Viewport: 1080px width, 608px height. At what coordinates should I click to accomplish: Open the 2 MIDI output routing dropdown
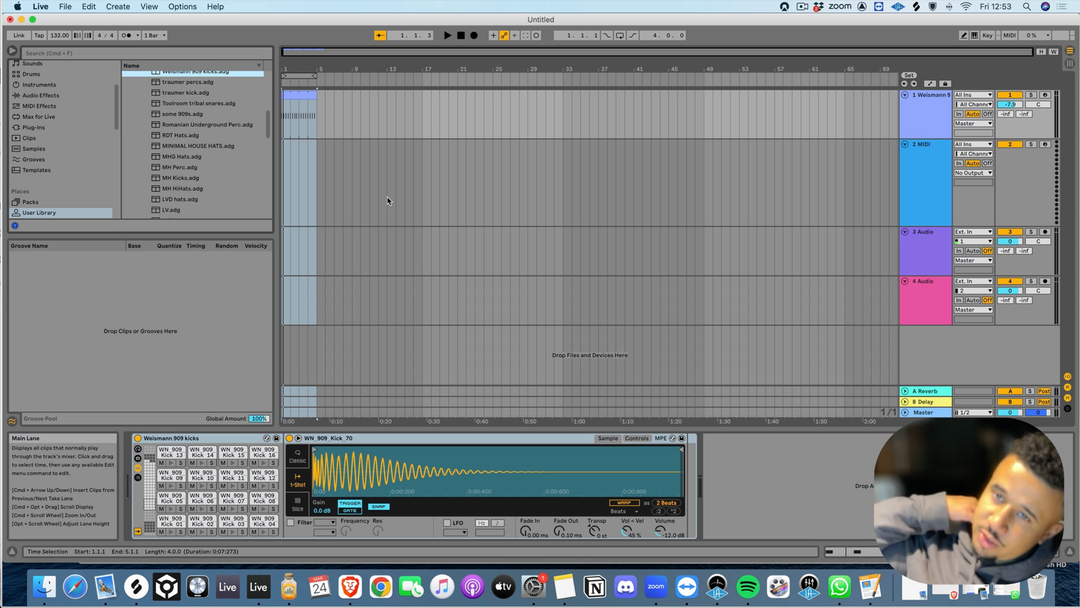tap(973, 173)
